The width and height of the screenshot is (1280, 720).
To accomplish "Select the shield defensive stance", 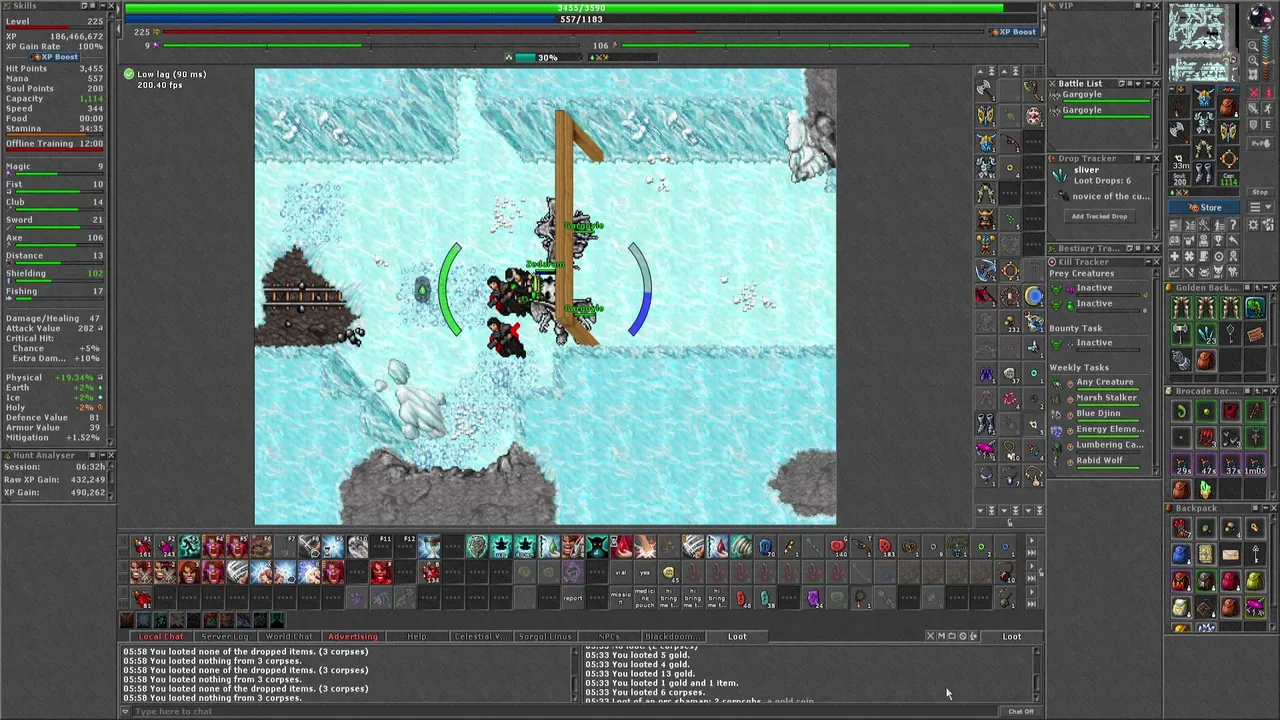I will coord(1253,125).
